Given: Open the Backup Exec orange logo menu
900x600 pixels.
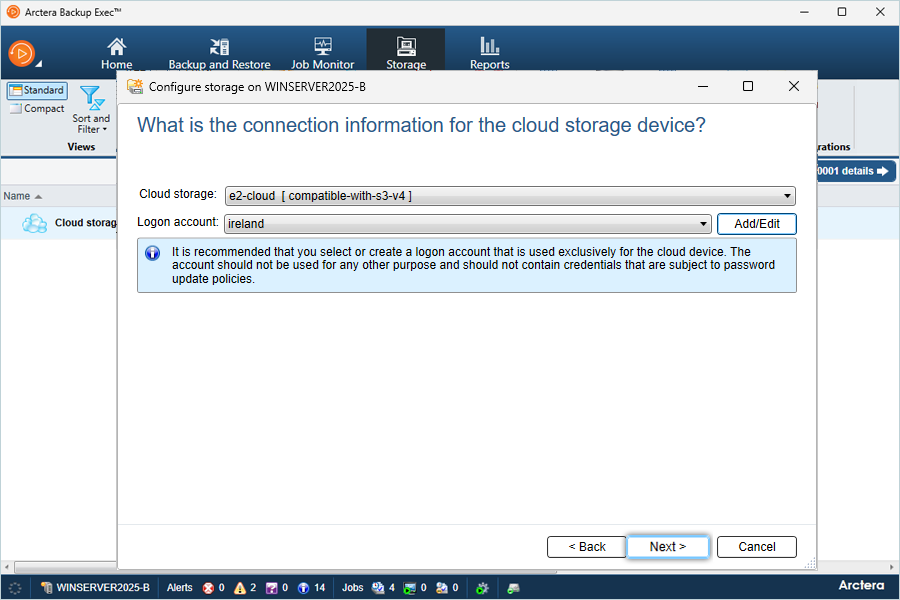Looking at the screenshot, I should tap(22, 54).
